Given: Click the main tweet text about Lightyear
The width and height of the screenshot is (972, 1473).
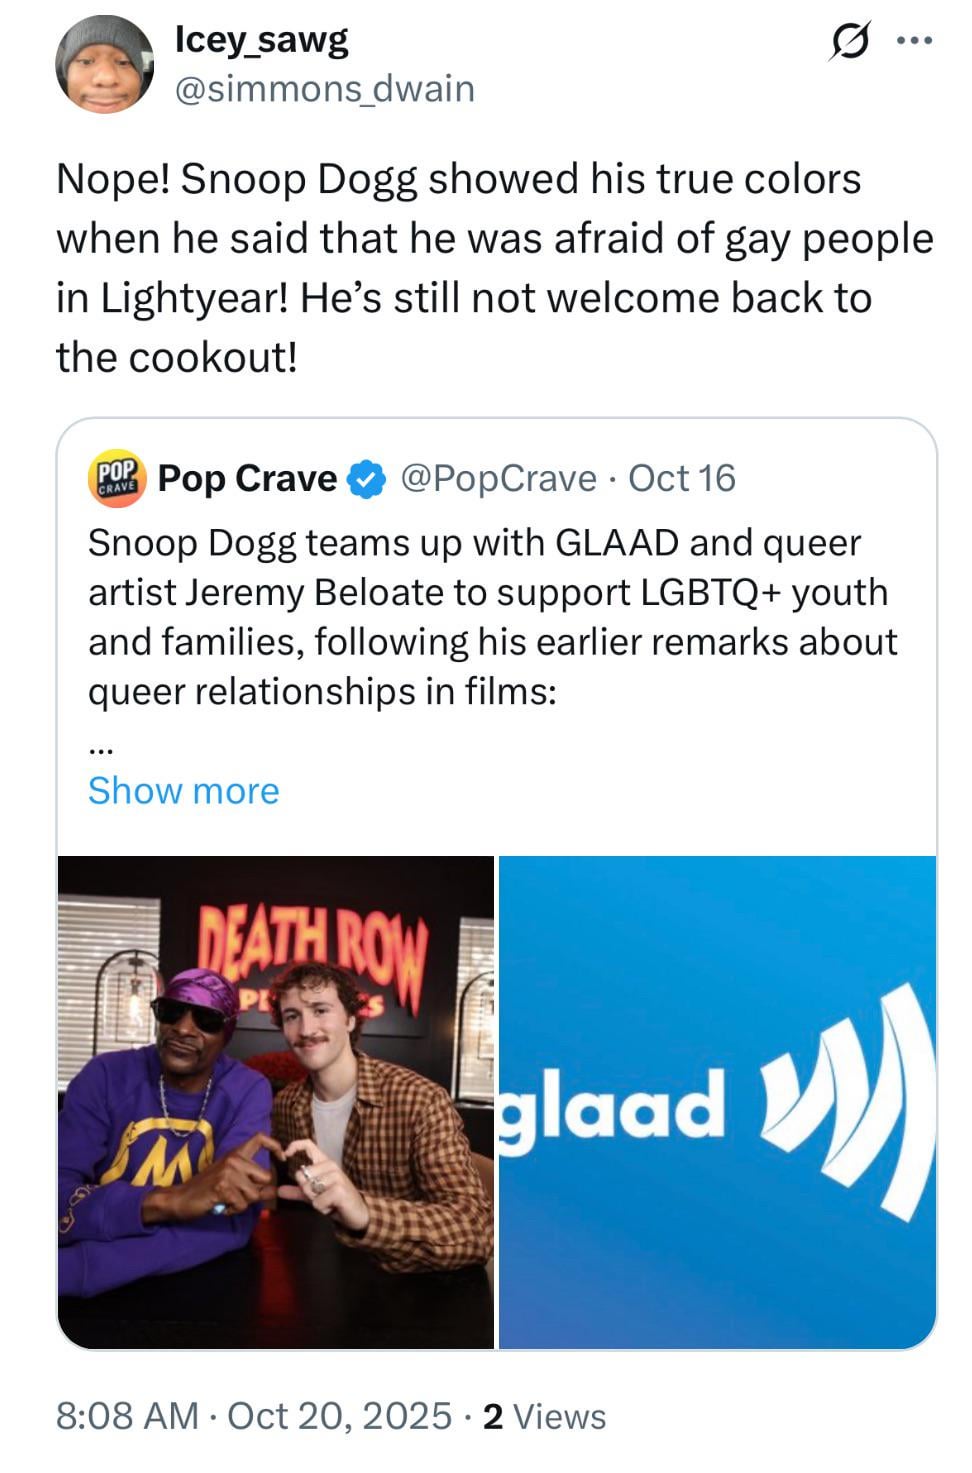Looking at the screenshot, I should tap(494, 268).
